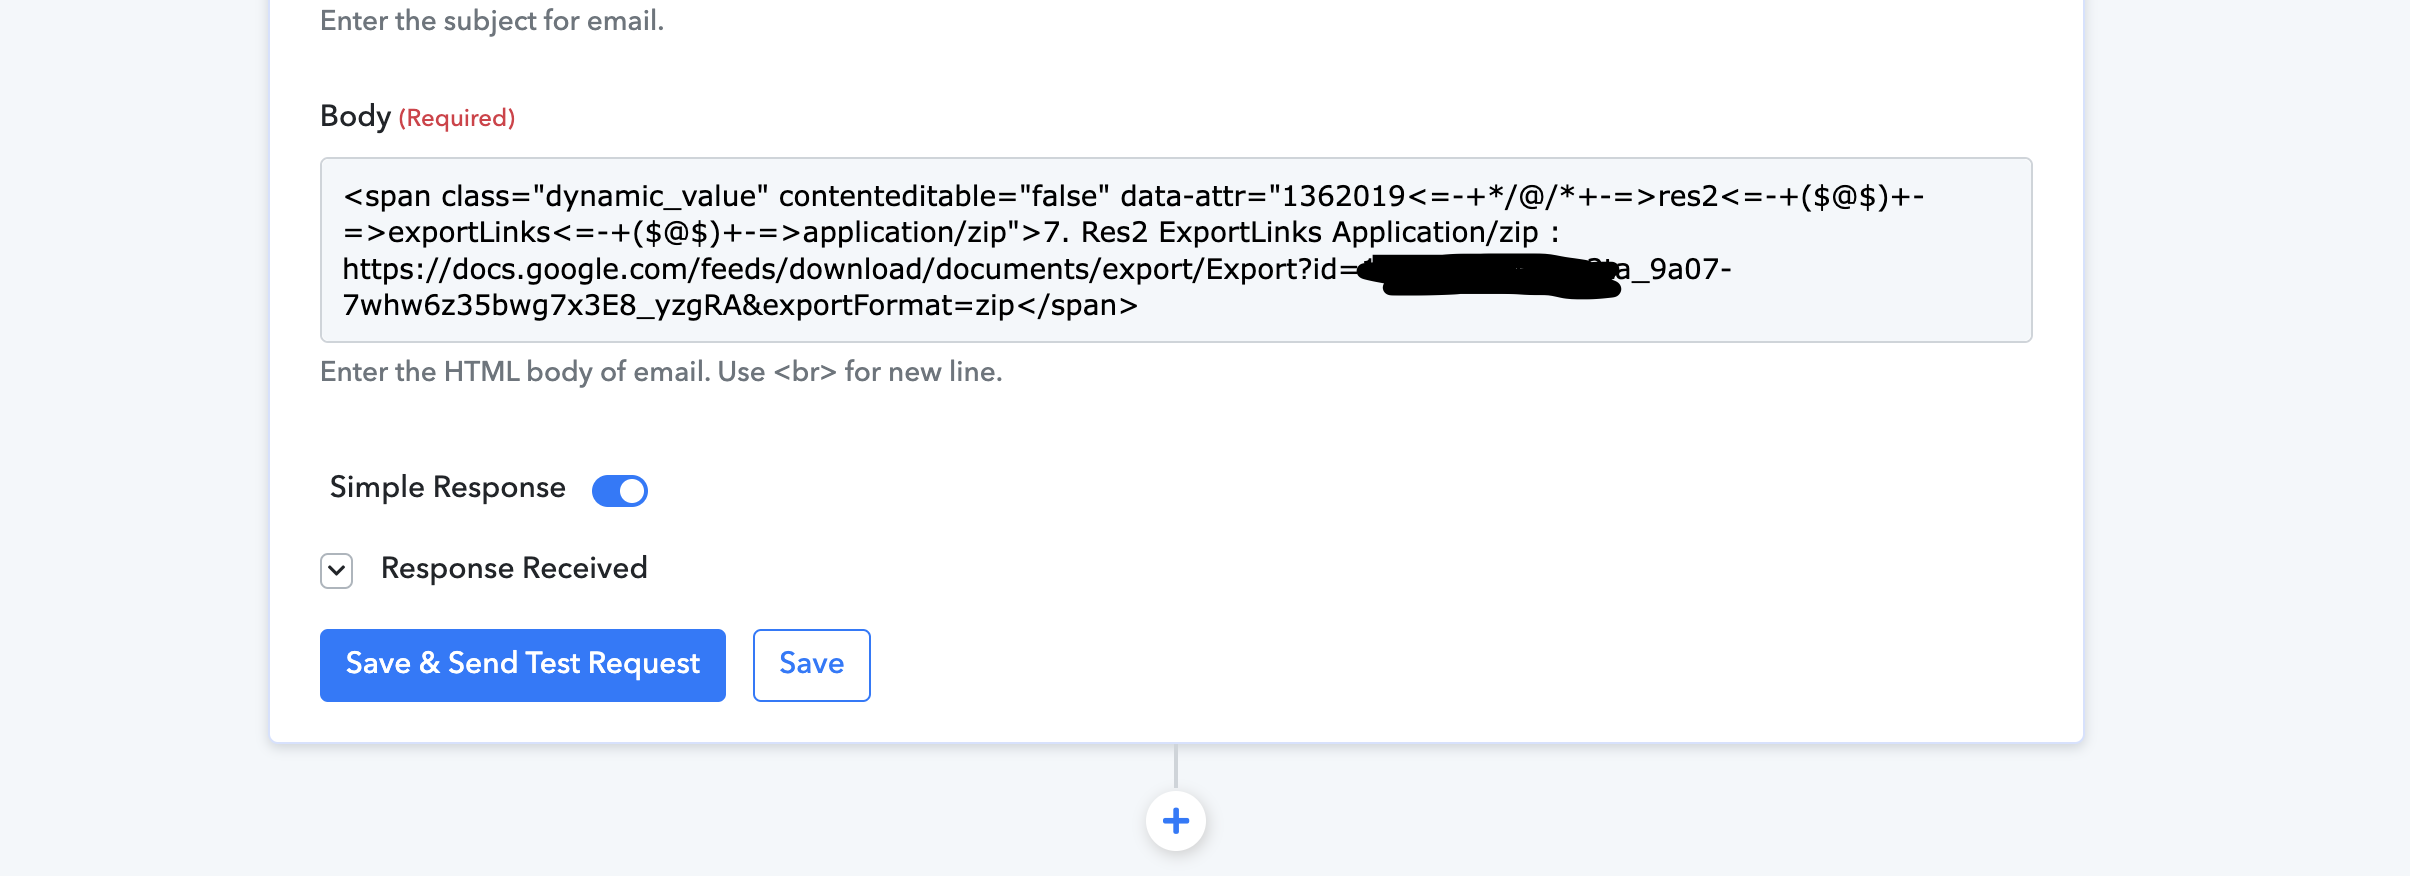Click the Simple Response label text
2410x876 pixels.
pos(448,487)
